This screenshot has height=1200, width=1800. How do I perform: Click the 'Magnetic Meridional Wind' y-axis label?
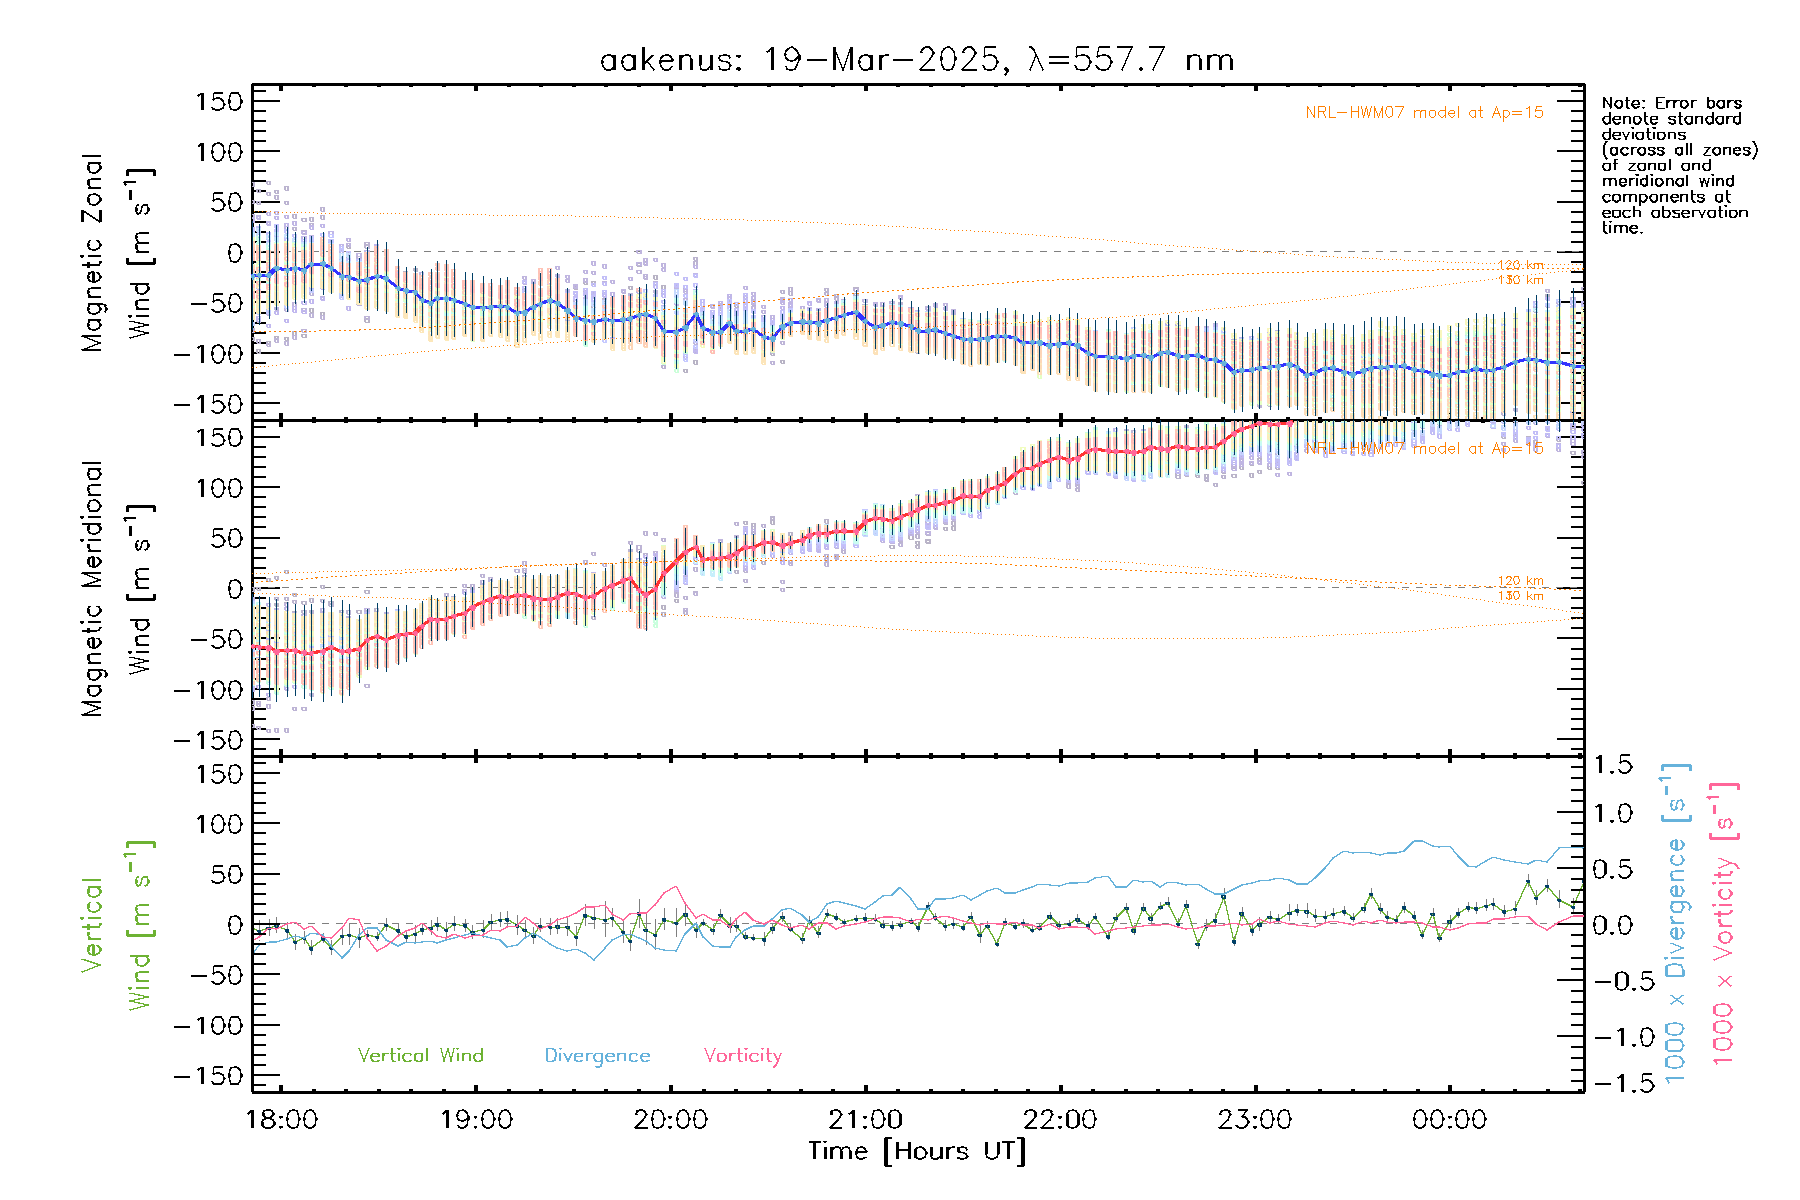click(x=115, y=589)
